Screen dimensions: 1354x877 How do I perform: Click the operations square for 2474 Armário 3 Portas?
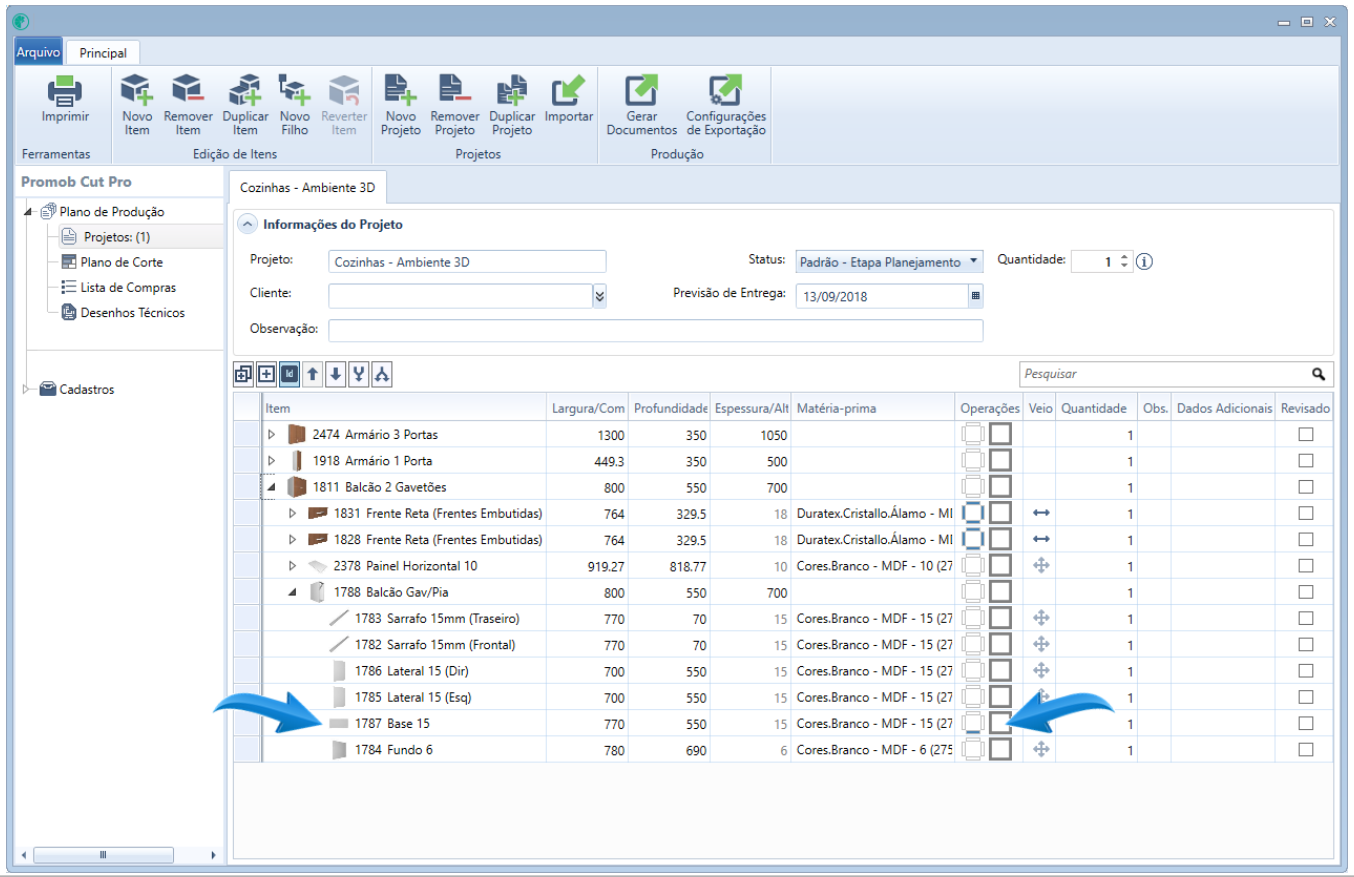point(1000,434)
